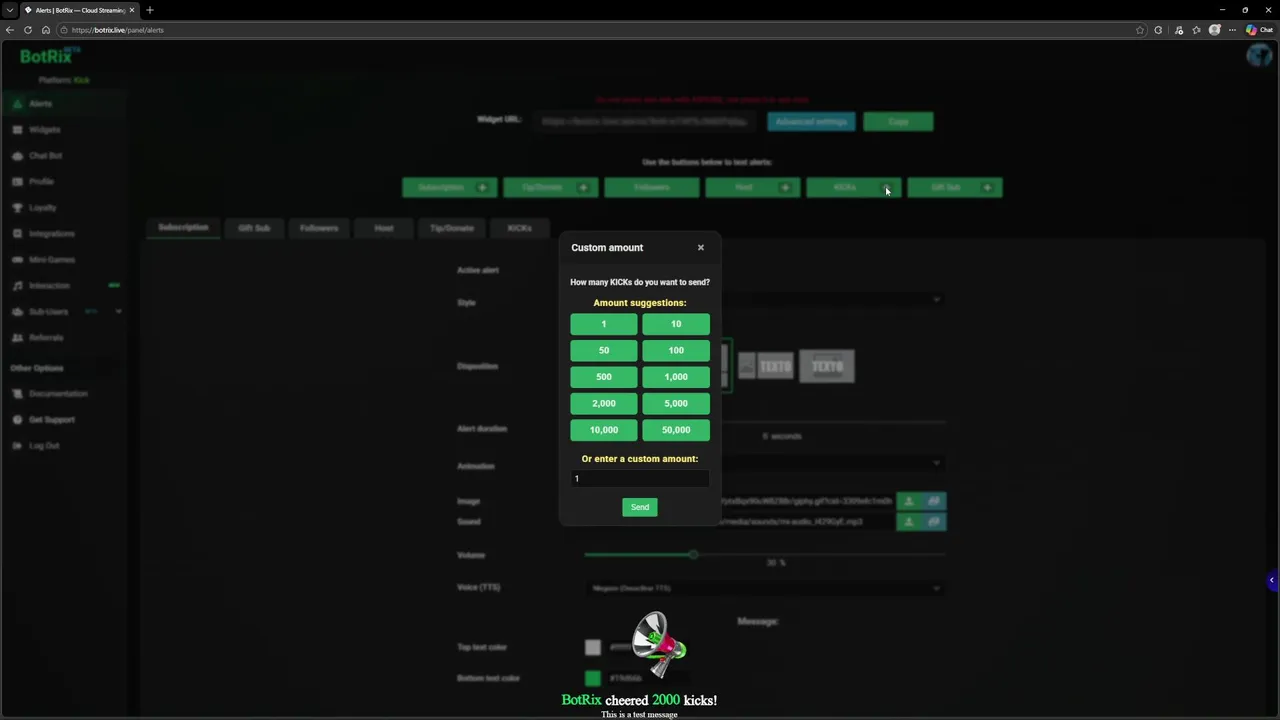Open gallery icon in the Image row
Screen dimensions: 1280x720
(934, 501)
